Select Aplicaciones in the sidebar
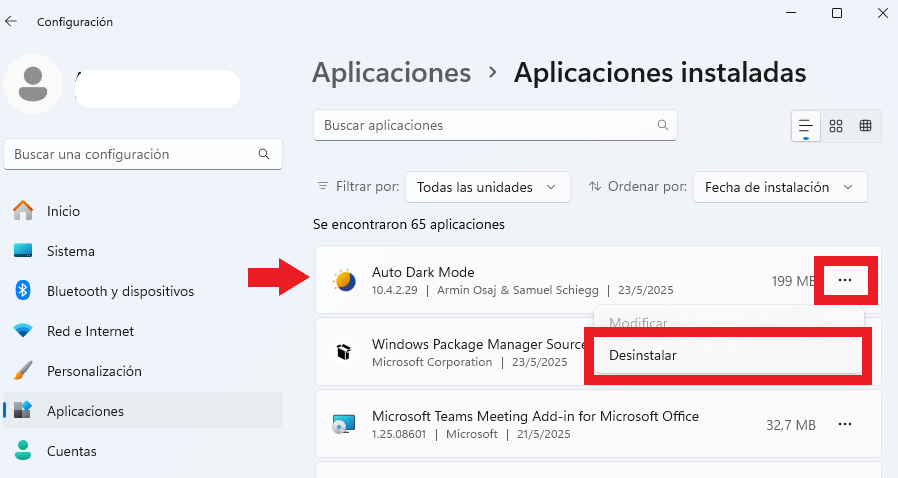The height and width of the screenshot is (478, 898). coord(143,410)
